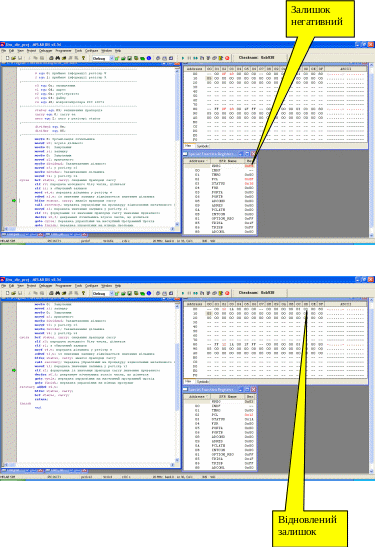
Task: Click New File icon in lower MPLAB toolbar
Action: click(x=8, y=293)
